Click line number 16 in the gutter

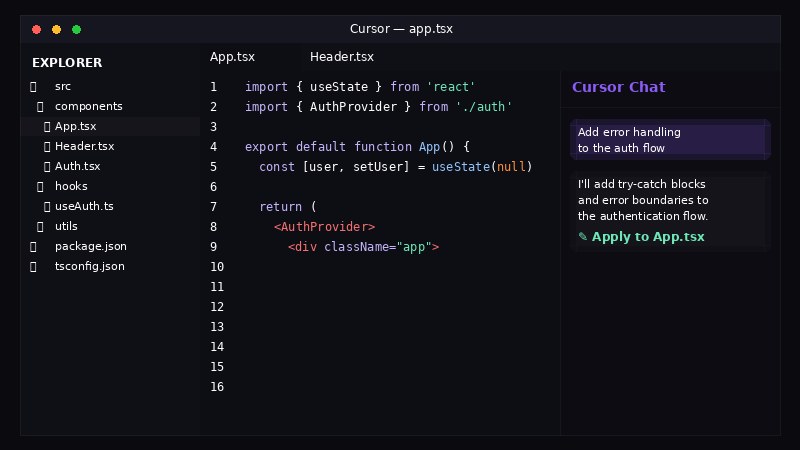[217, 387]
